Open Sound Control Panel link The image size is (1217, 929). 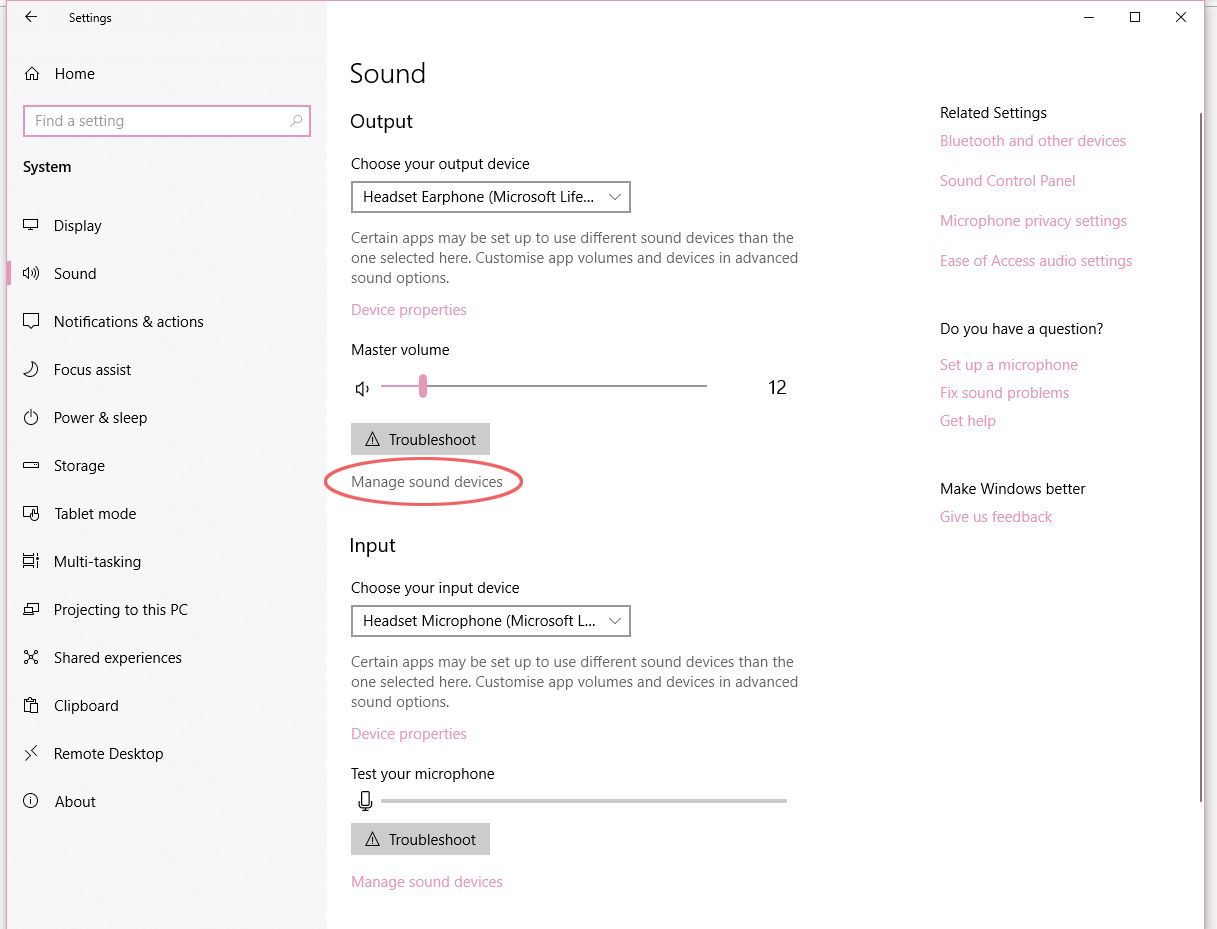1008,181
